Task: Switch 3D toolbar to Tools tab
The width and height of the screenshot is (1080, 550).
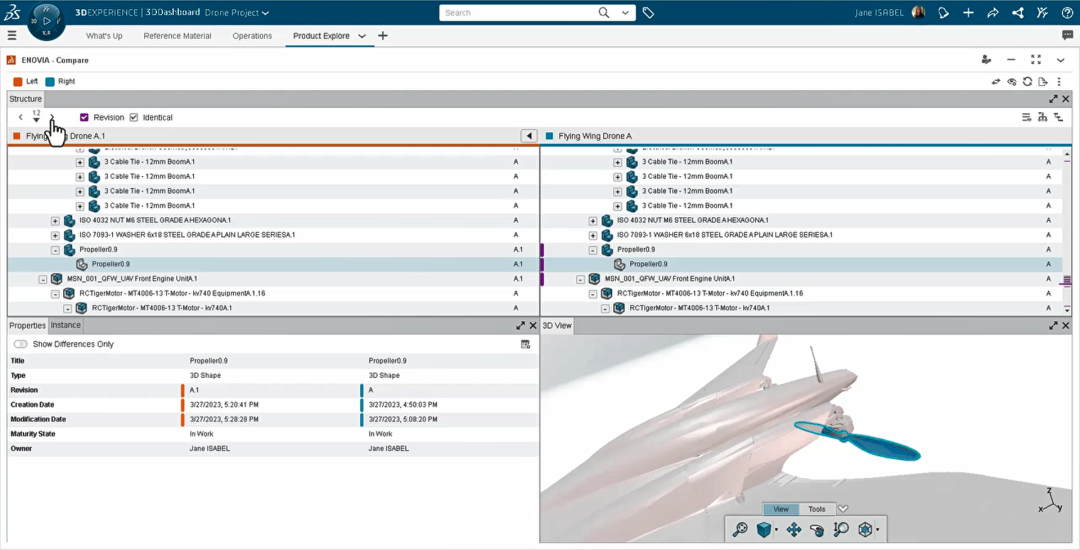Action: pyautogui.click(x=817, y=509)
